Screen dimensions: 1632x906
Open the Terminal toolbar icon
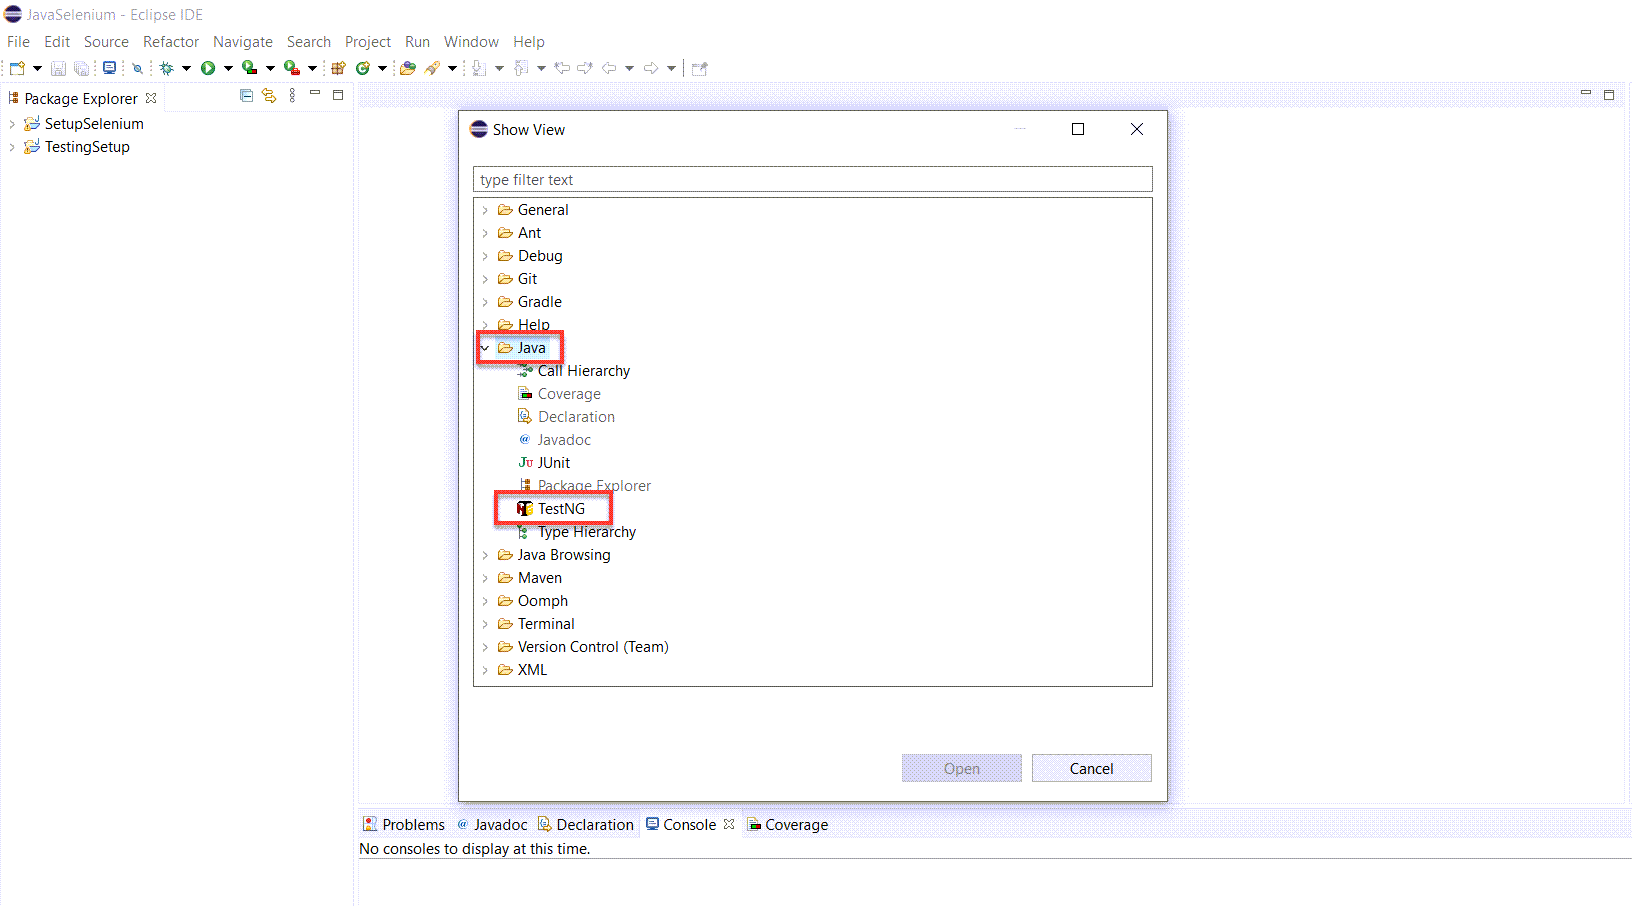109,68
